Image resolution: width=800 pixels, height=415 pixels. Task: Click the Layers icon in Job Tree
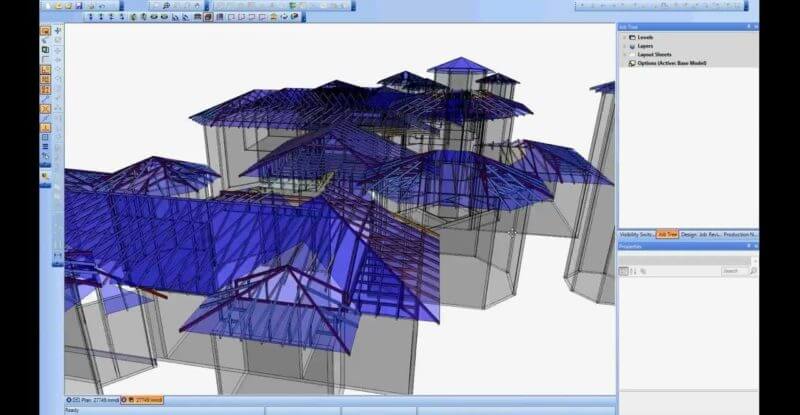tap(632, 46)
